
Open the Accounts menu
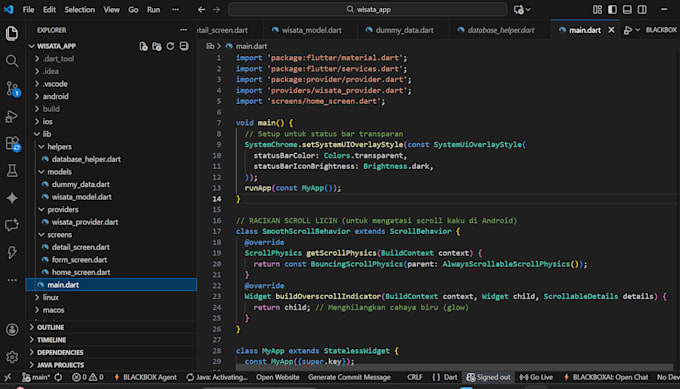coord(12,330)
